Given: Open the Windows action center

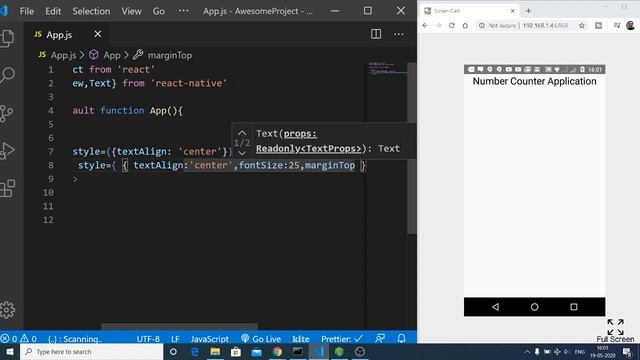Looking at the screenshot, I should point(627,351).
